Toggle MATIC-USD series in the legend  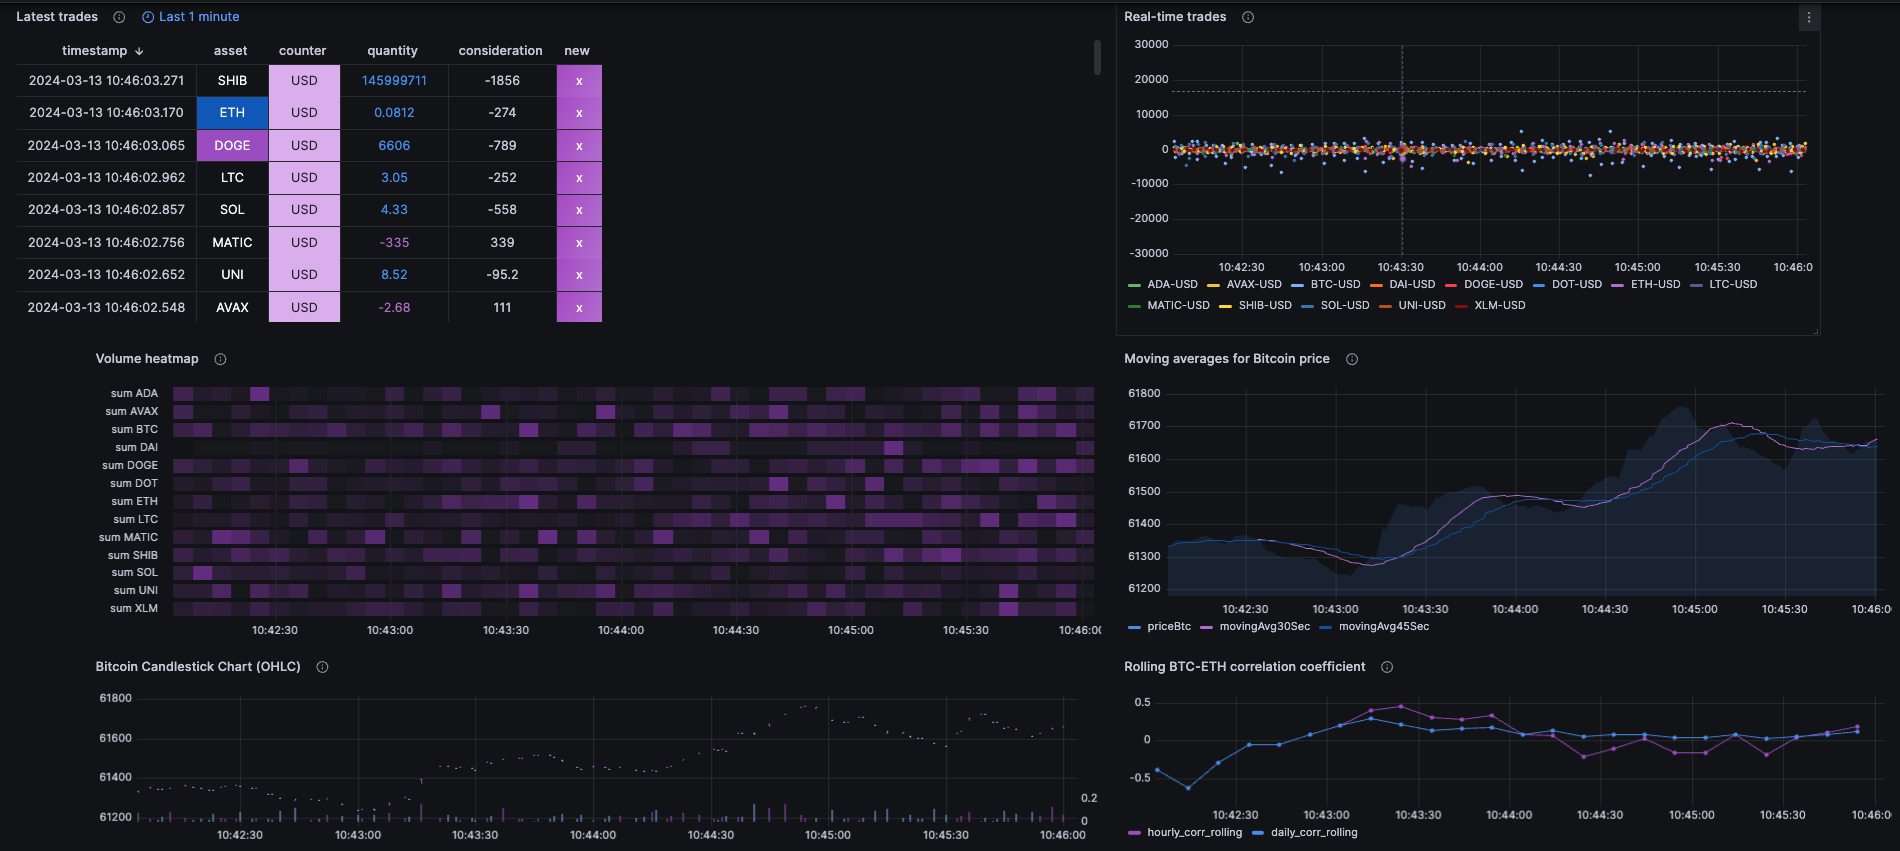pyautogui.click(x=1178, y=305)
